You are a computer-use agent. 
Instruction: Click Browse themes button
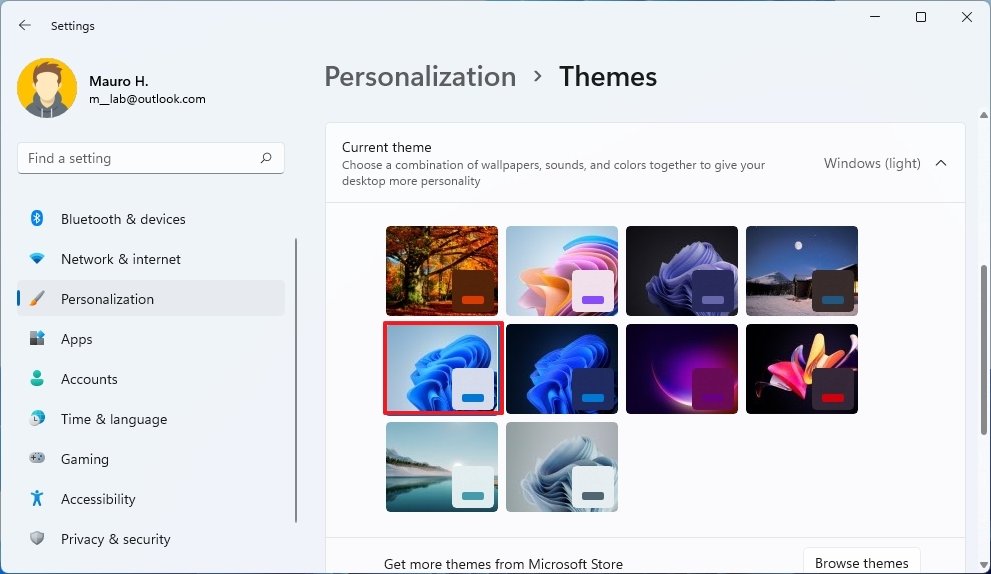coord(861,563)
